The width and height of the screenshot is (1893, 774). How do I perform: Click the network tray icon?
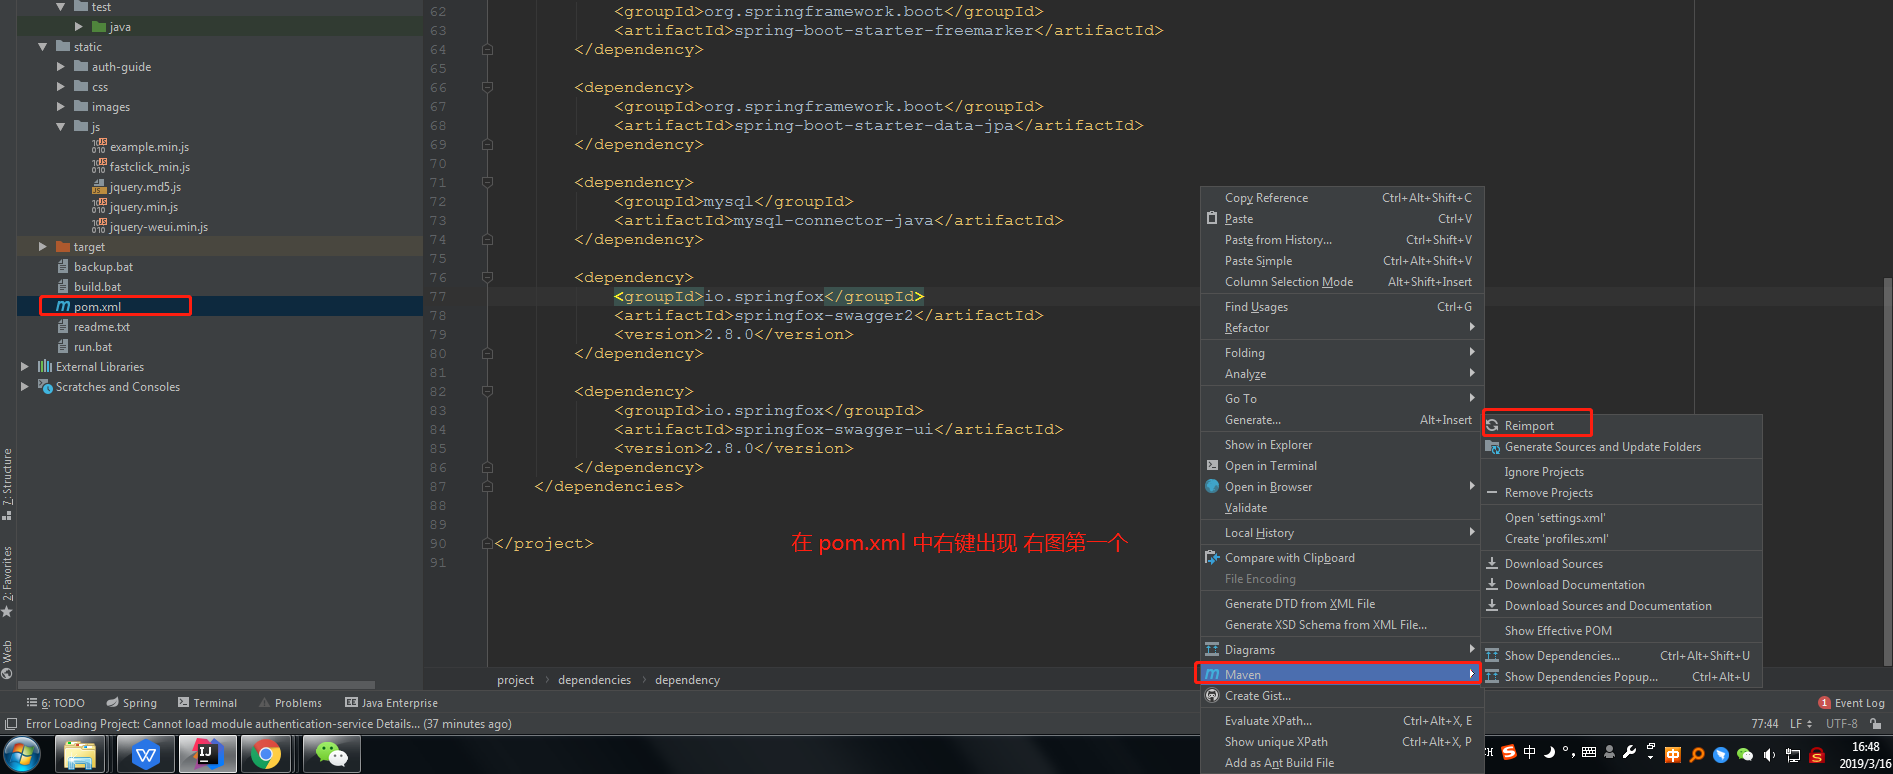(1793, 755)
